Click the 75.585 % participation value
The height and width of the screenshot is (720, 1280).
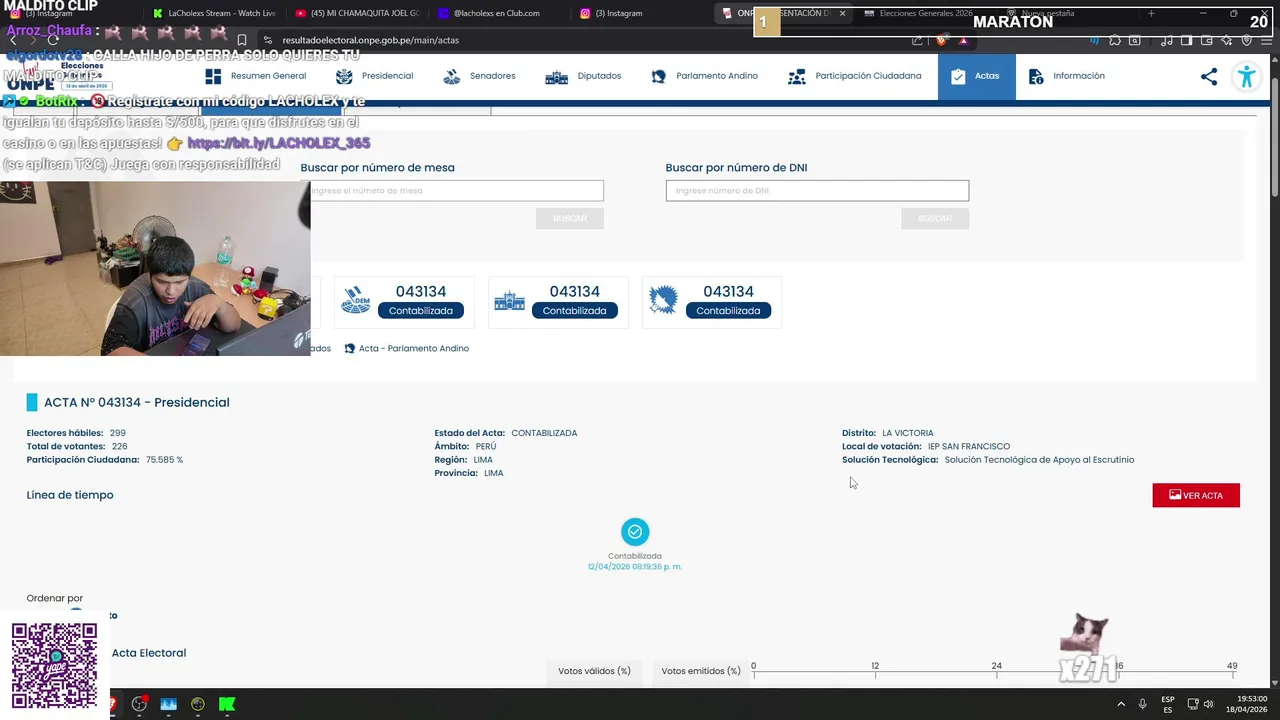165,460
